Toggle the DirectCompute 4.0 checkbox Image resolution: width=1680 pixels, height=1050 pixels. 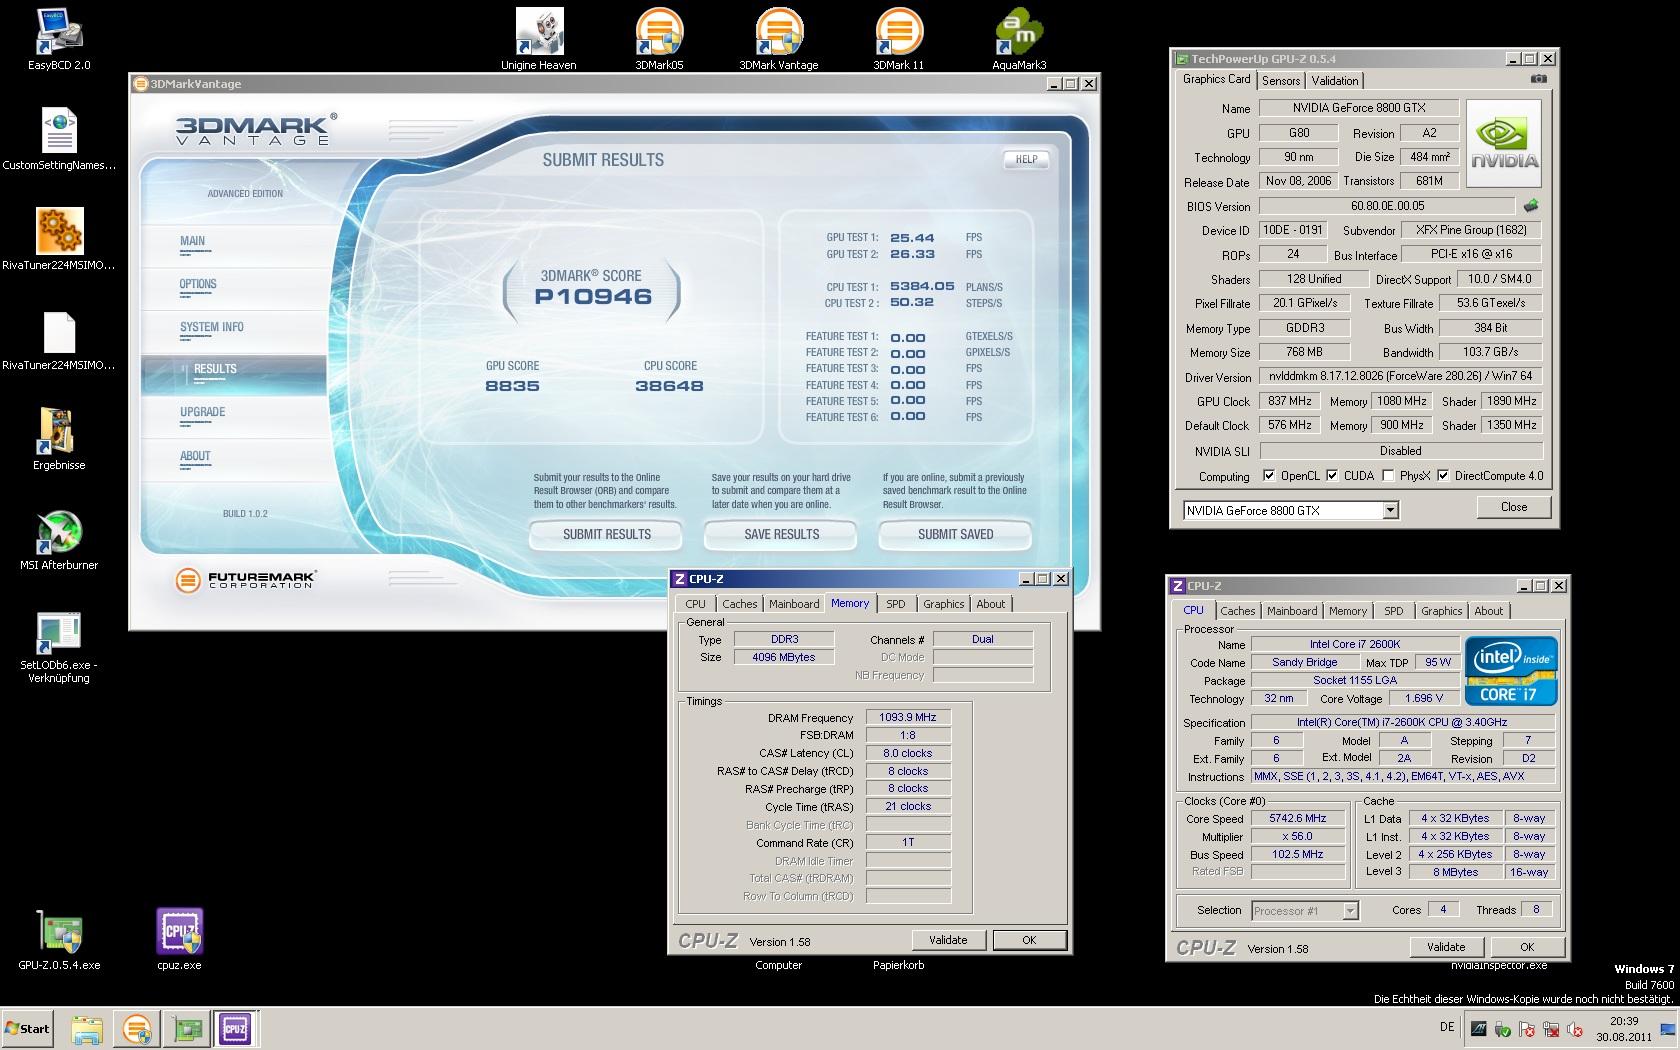[1443, 476]
